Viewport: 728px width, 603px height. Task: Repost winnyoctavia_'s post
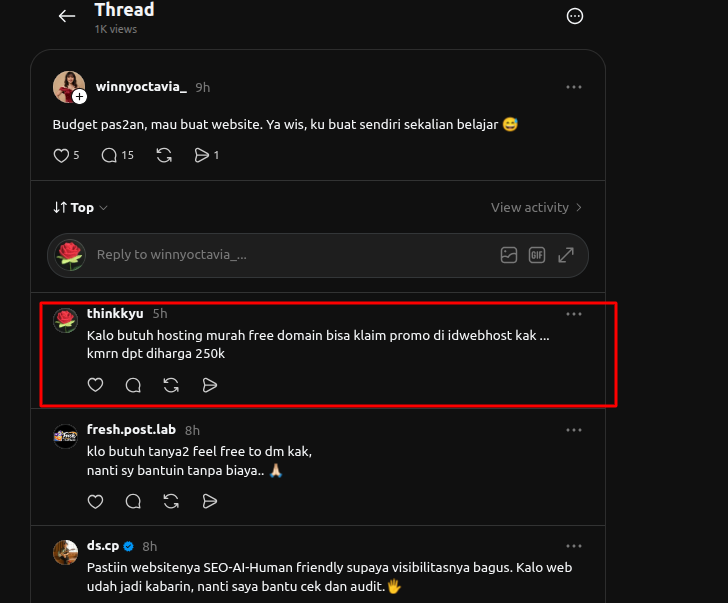tap(164, 155)
